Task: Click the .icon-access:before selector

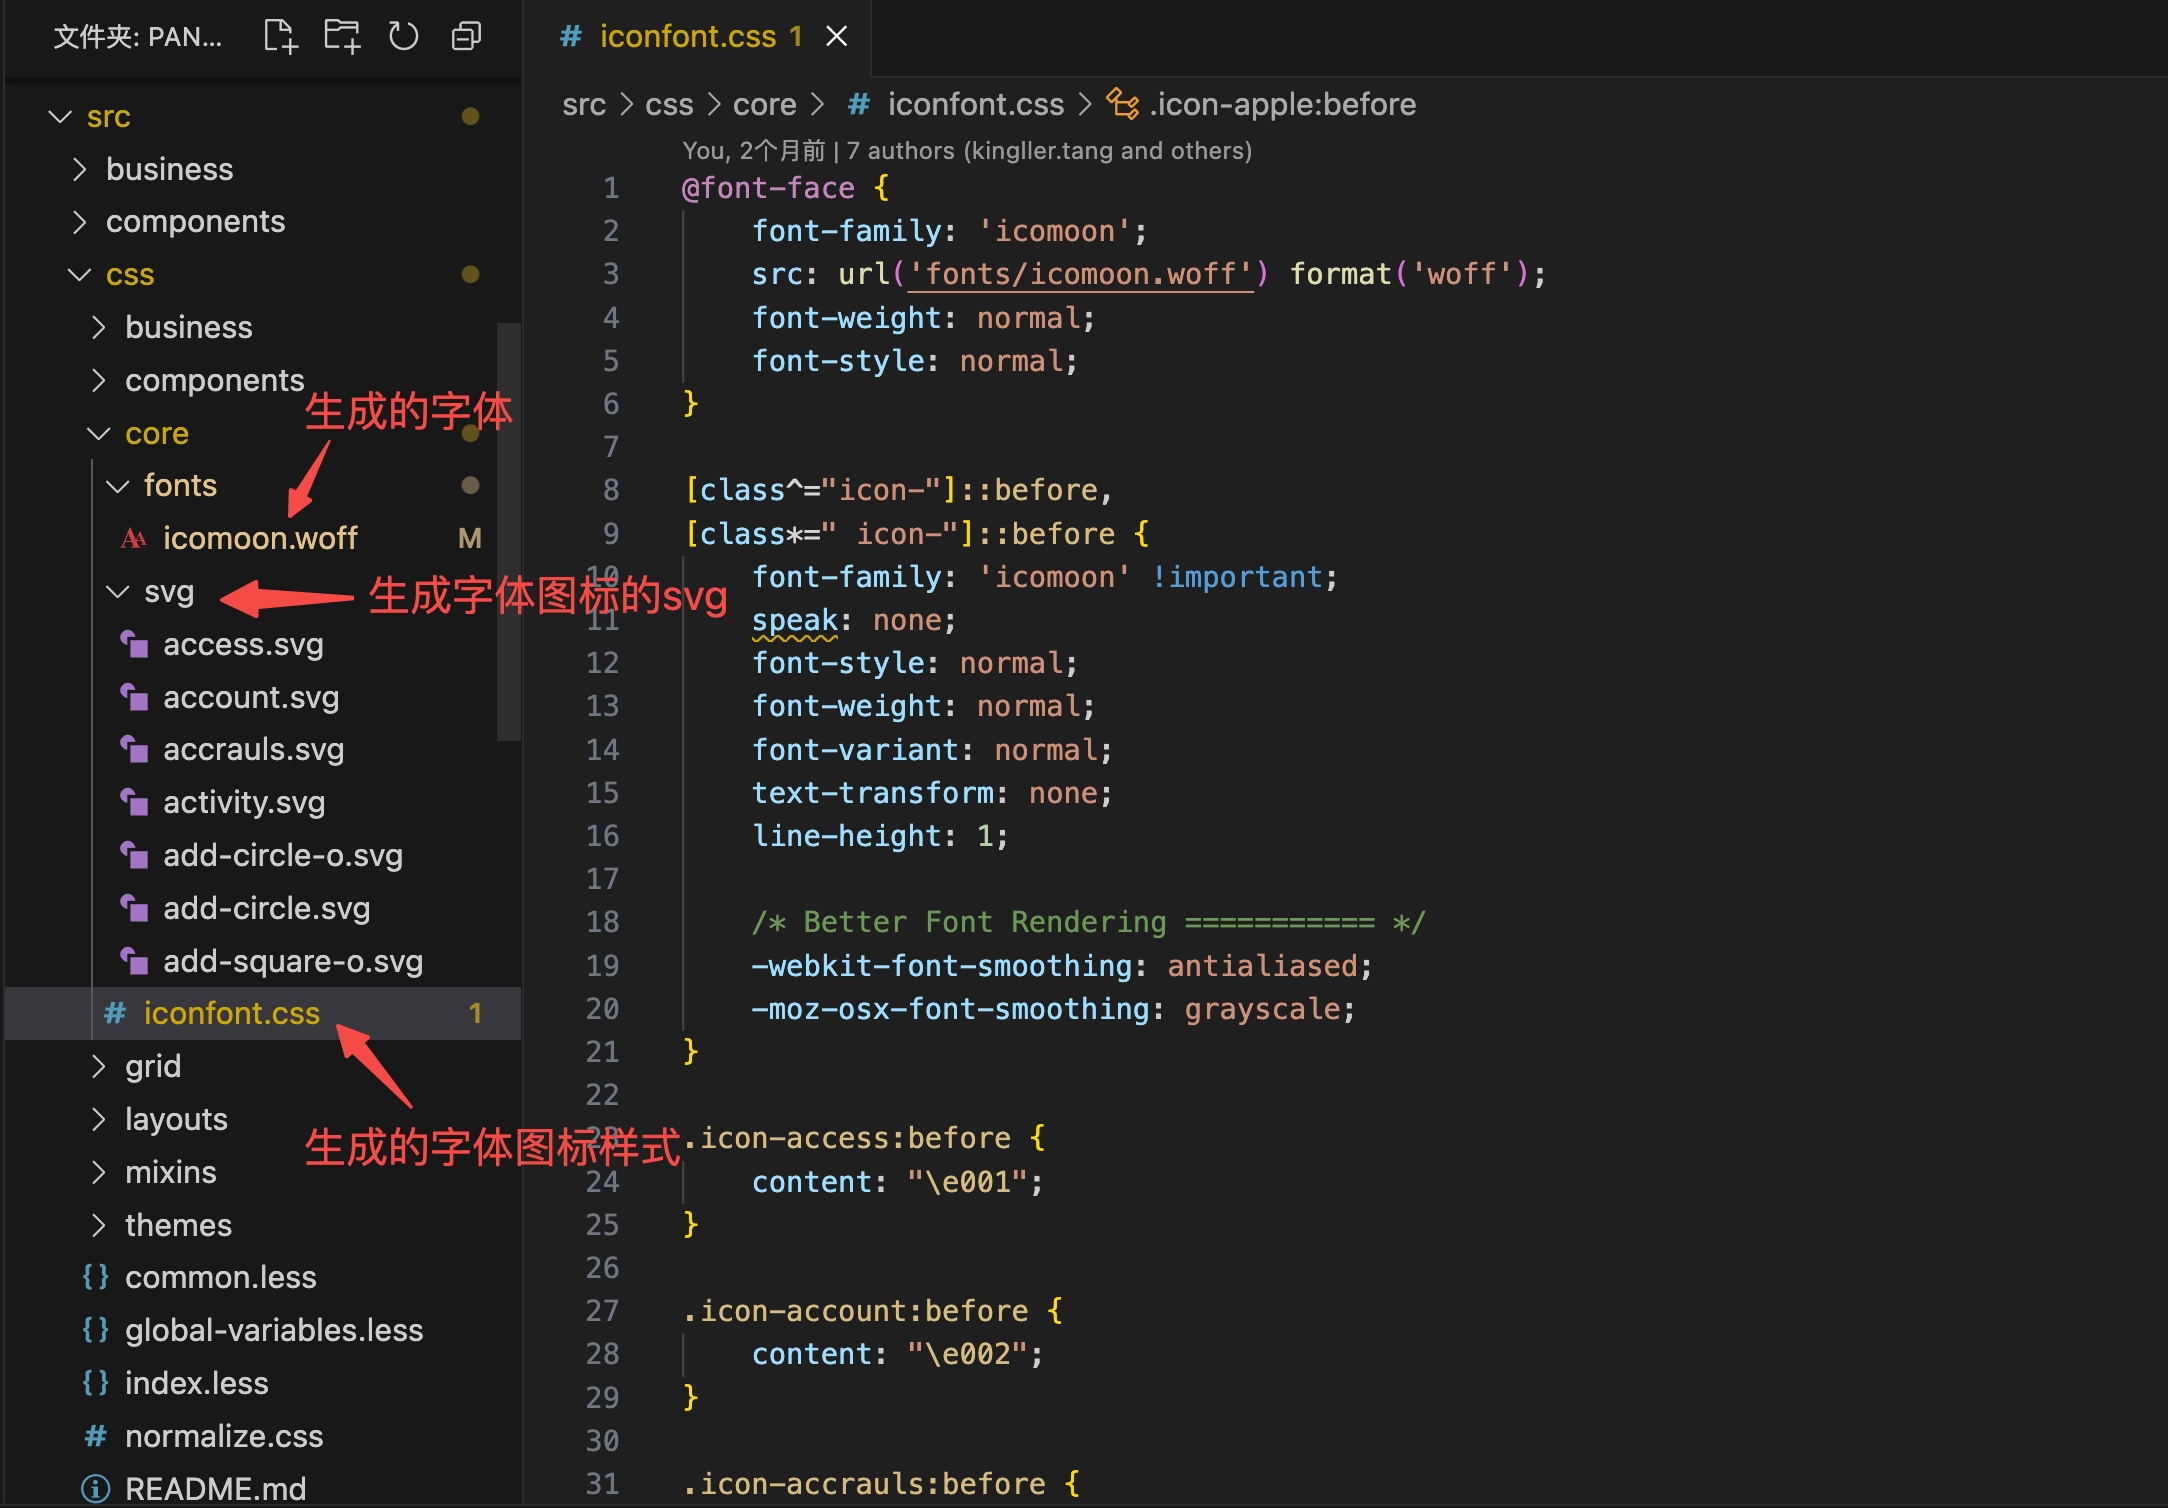Action: (848, 1138)
